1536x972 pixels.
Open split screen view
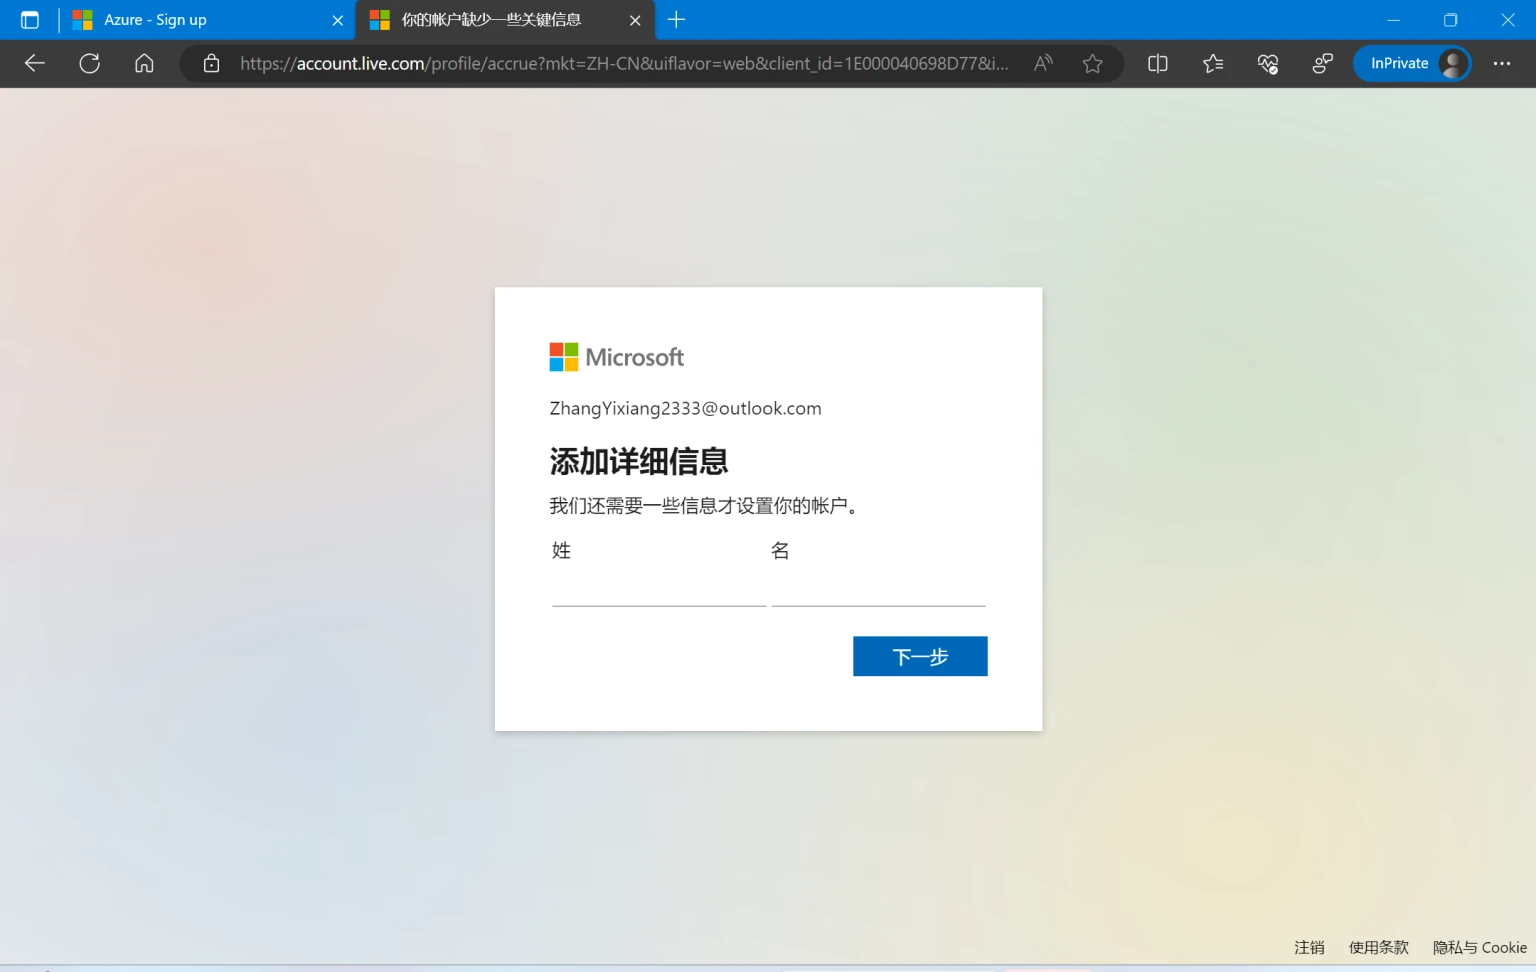[1158, 63]
